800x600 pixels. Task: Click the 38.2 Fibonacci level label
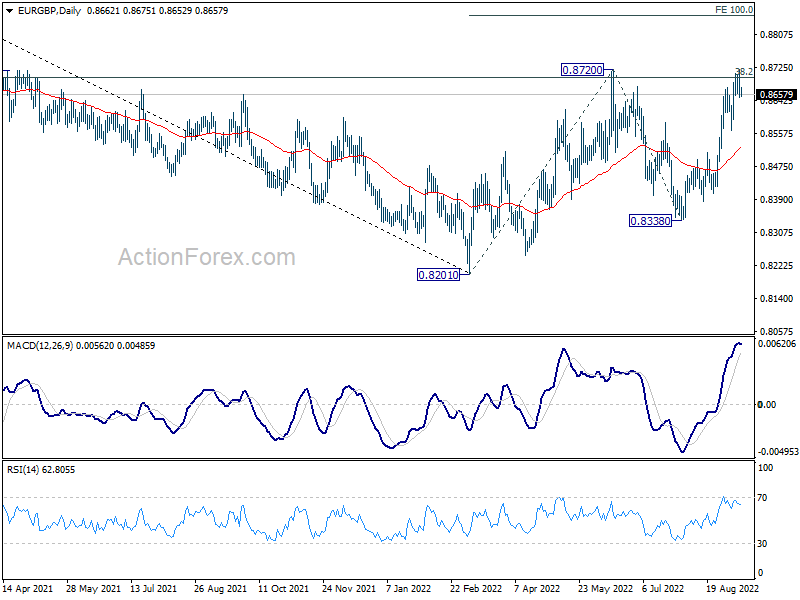pyautogui.click(x=744, y=72)
